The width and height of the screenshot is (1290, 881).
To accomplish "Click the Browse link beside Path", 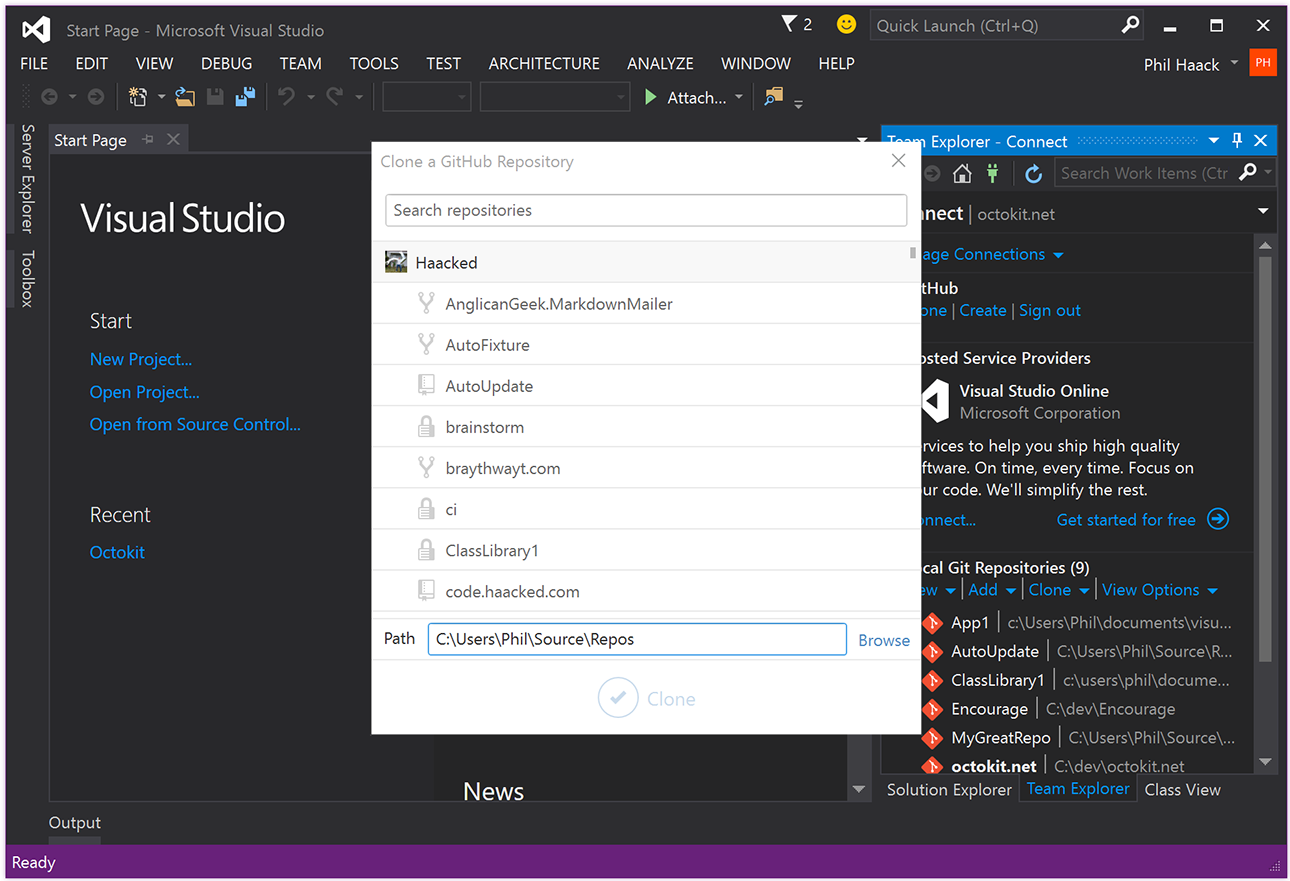I will pyautogui.click(x=884, y=640).
